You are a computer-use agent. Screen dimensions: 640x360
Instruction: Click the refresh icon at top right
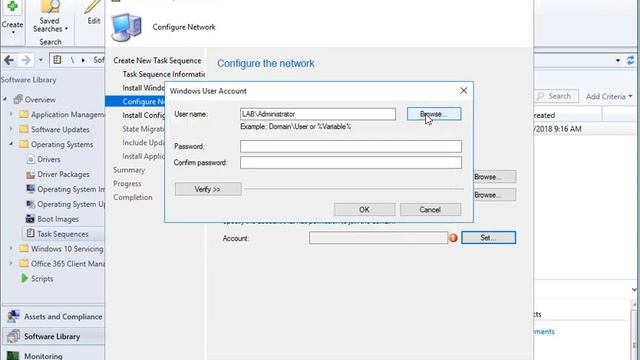tap(631, 60)
